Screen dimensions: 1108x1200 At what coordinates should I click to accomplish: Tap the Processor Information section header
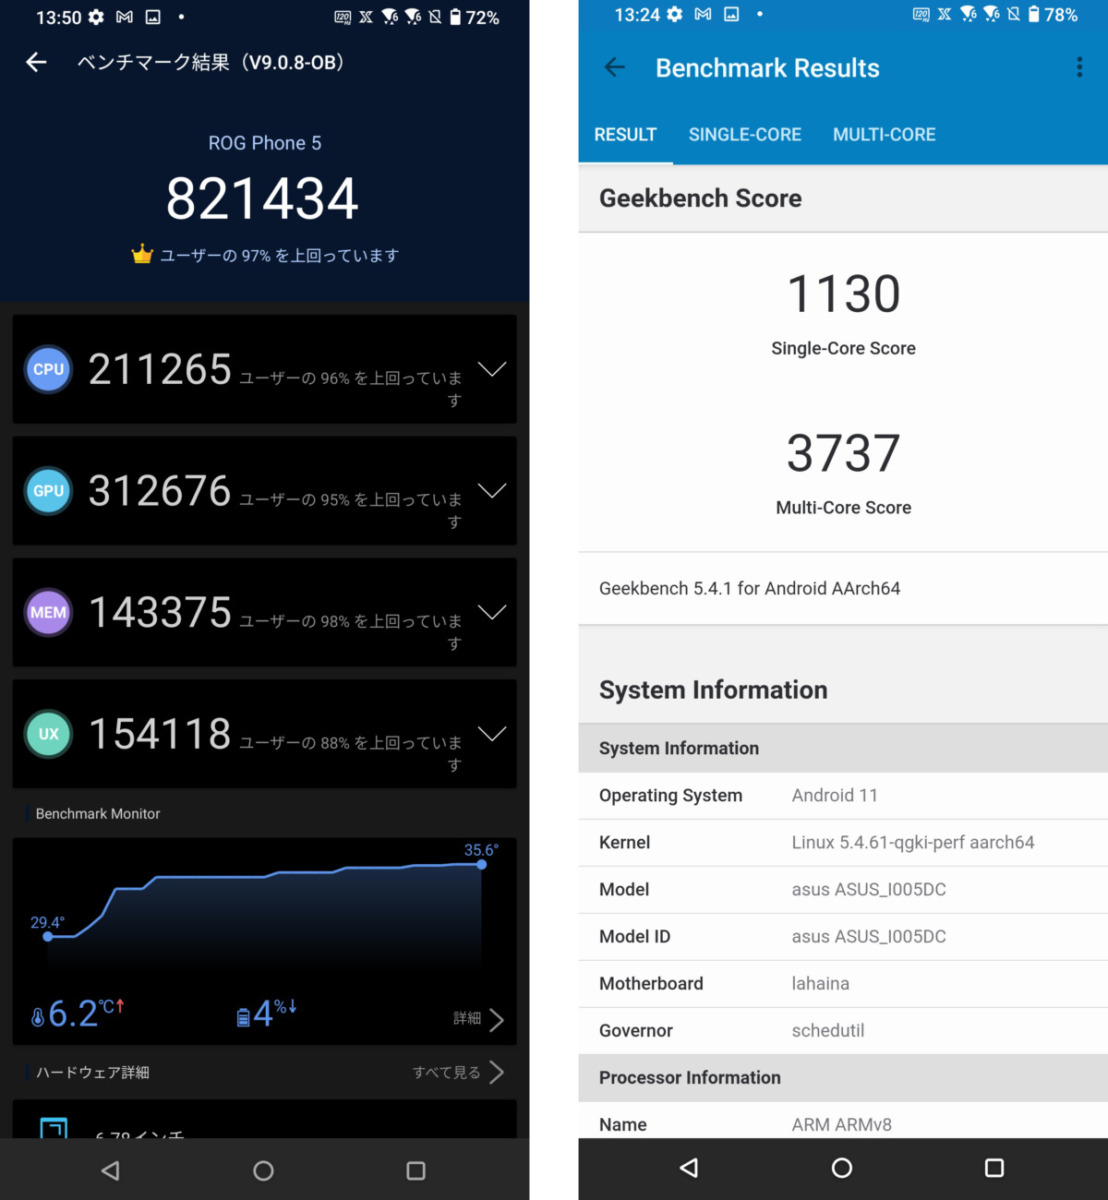pos(843,1077)
